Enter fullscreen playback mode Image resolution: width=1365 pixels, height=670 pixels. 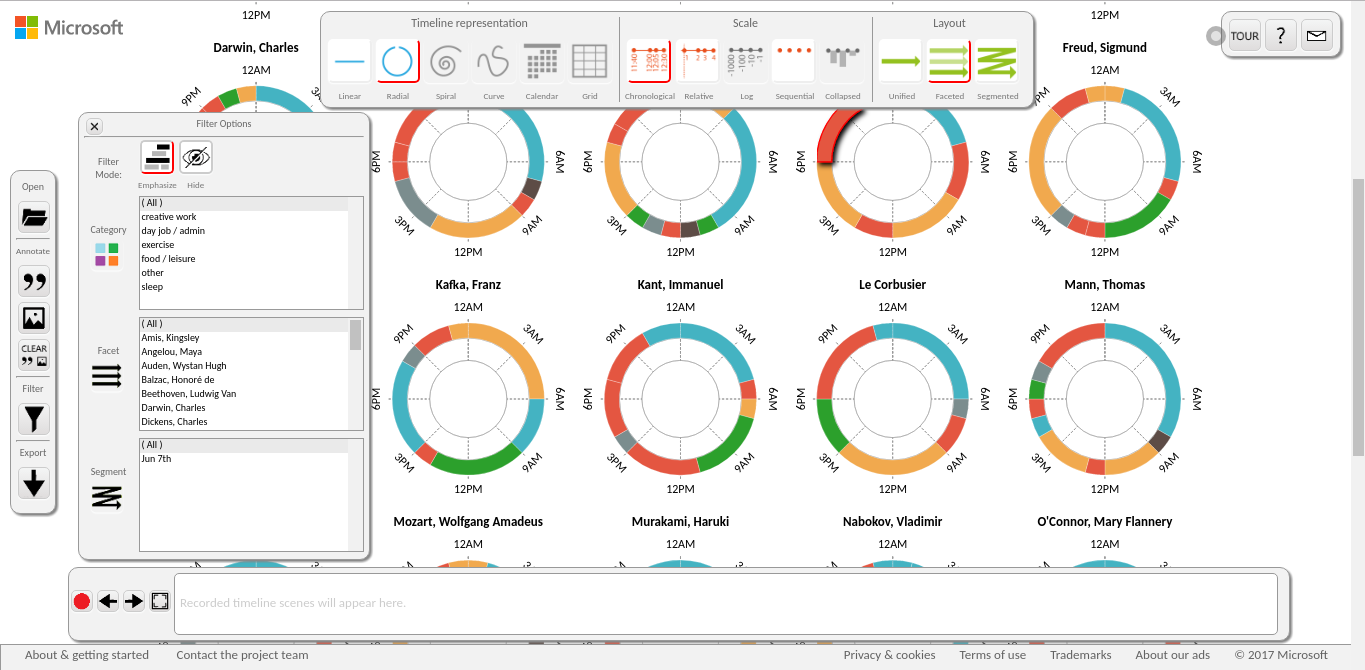[160, 601]
